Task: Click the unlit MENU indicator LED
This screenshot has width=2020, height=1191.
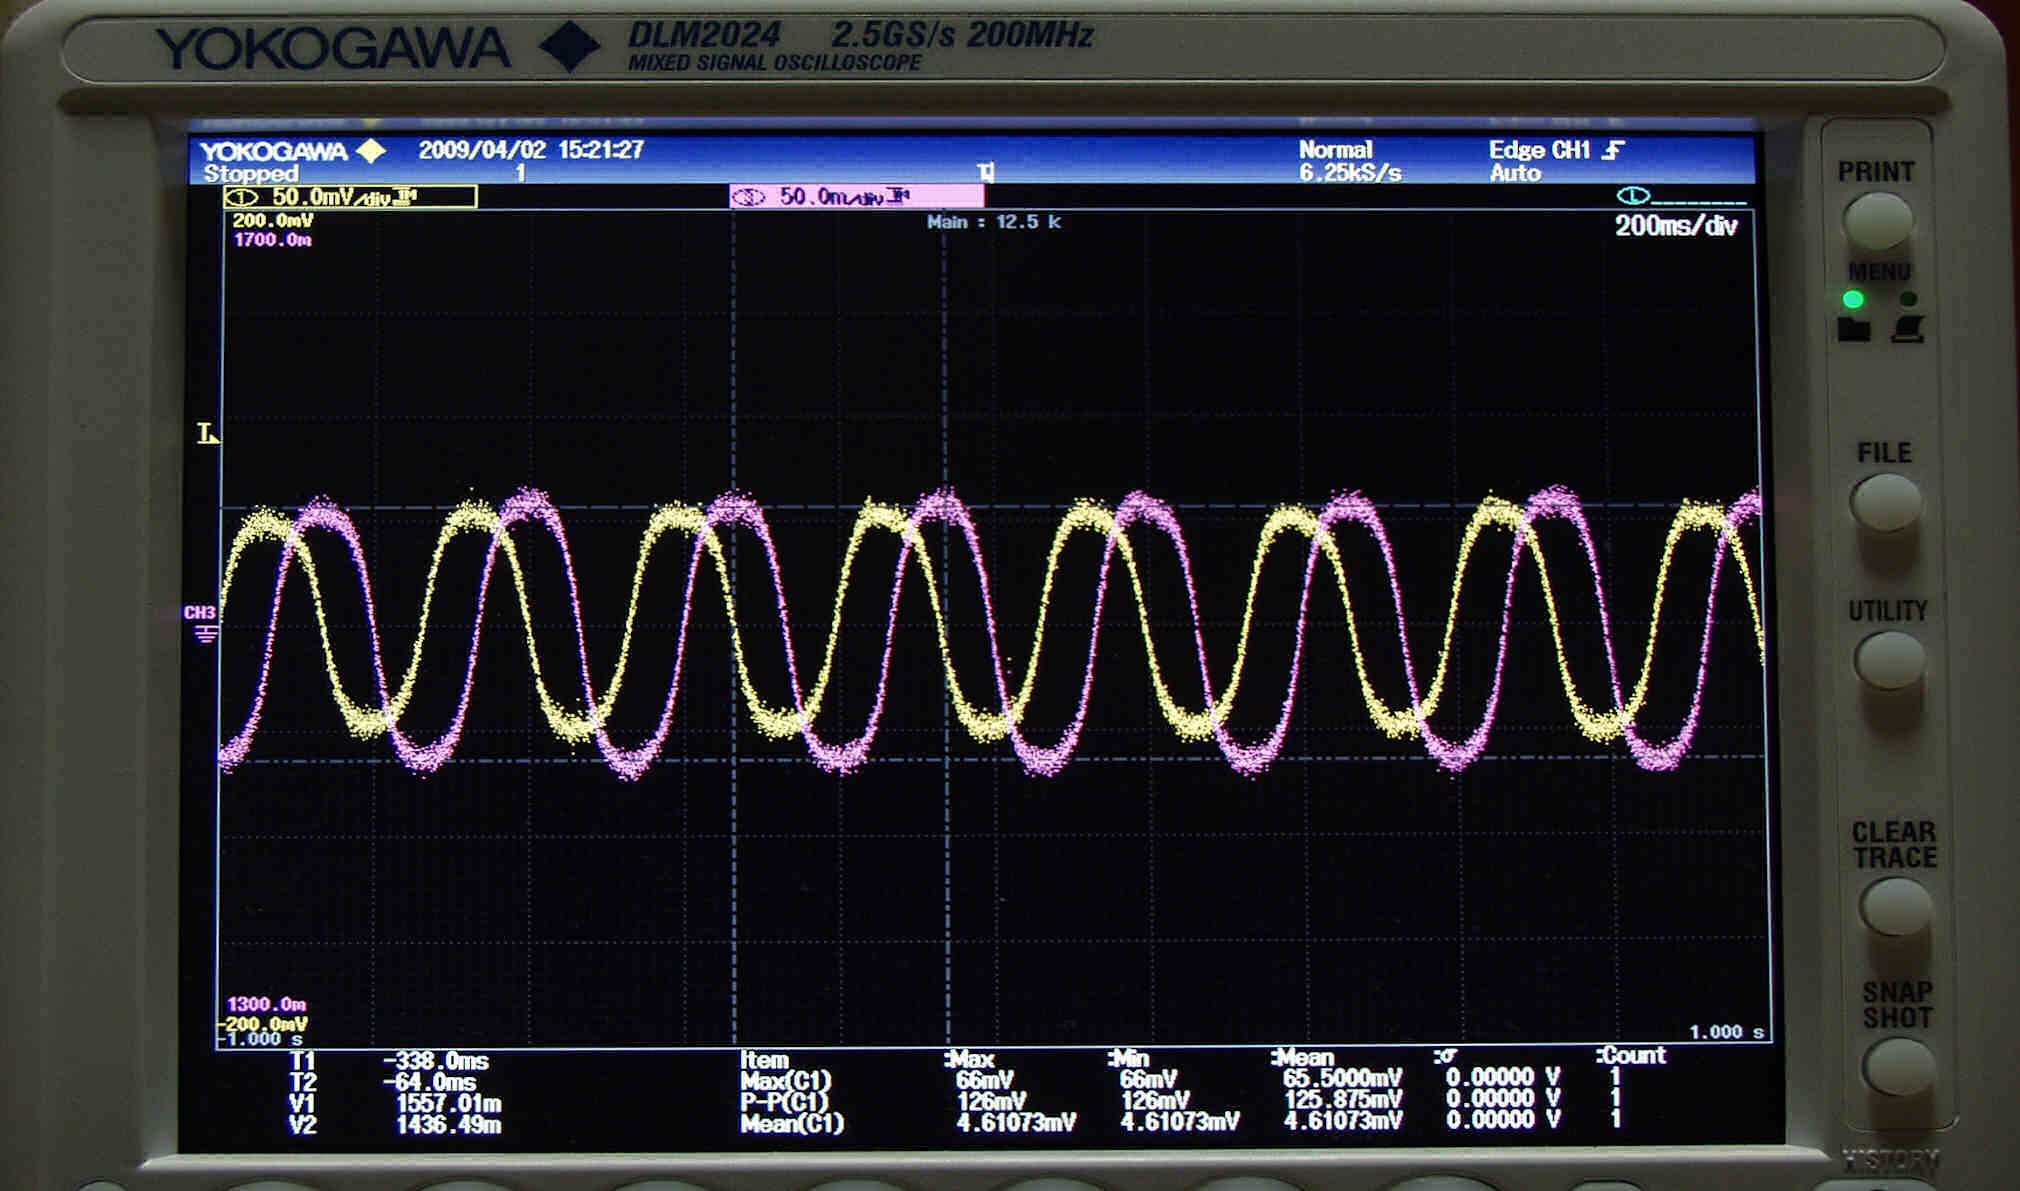Action: tap(1908, 299)
